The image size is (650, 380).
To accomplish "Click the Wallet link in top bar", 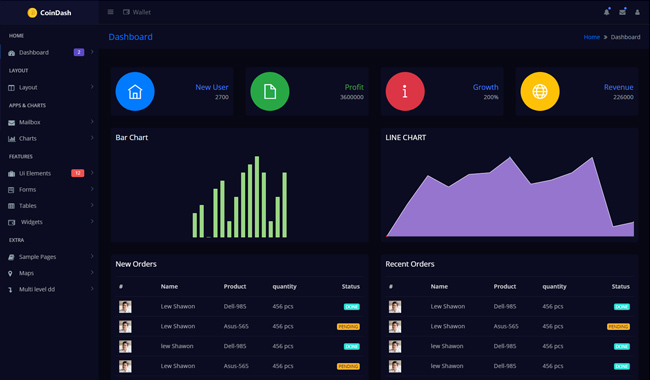I will click(x=141, y=12).
